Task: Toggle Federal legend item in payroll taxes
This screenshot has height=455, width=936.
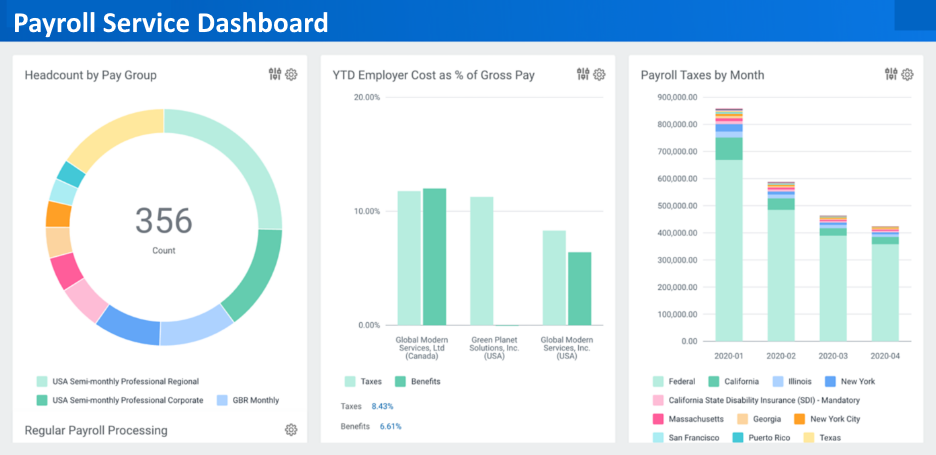Action: click(x=673, y=381)
